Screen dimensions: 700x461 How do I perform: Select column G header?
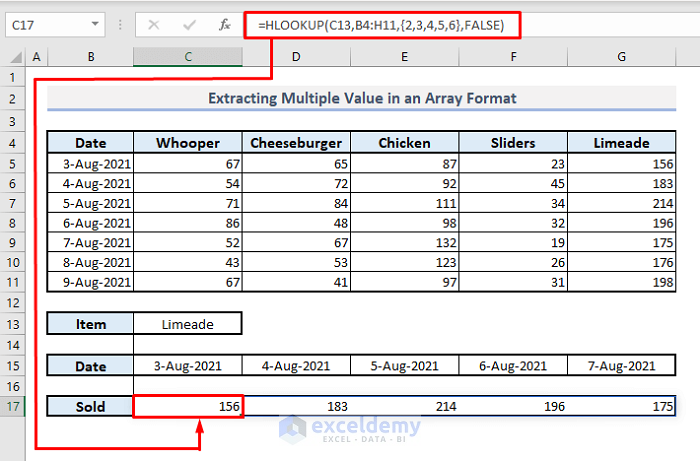[x=621, y=57]
